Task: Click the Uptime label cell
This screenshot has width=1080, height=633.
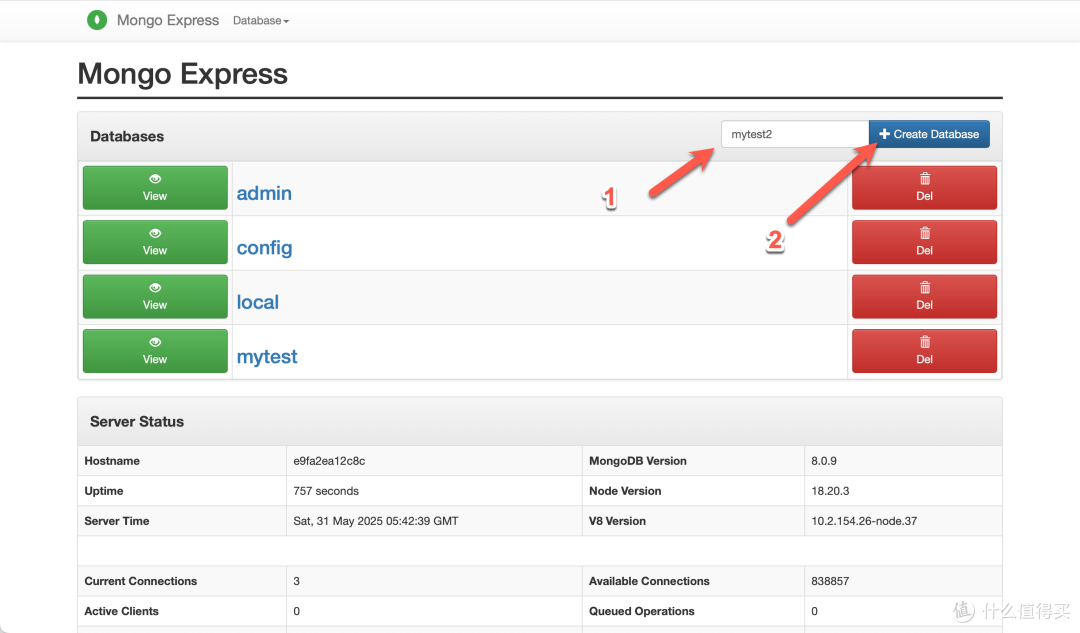Action: tap(183, 491)
